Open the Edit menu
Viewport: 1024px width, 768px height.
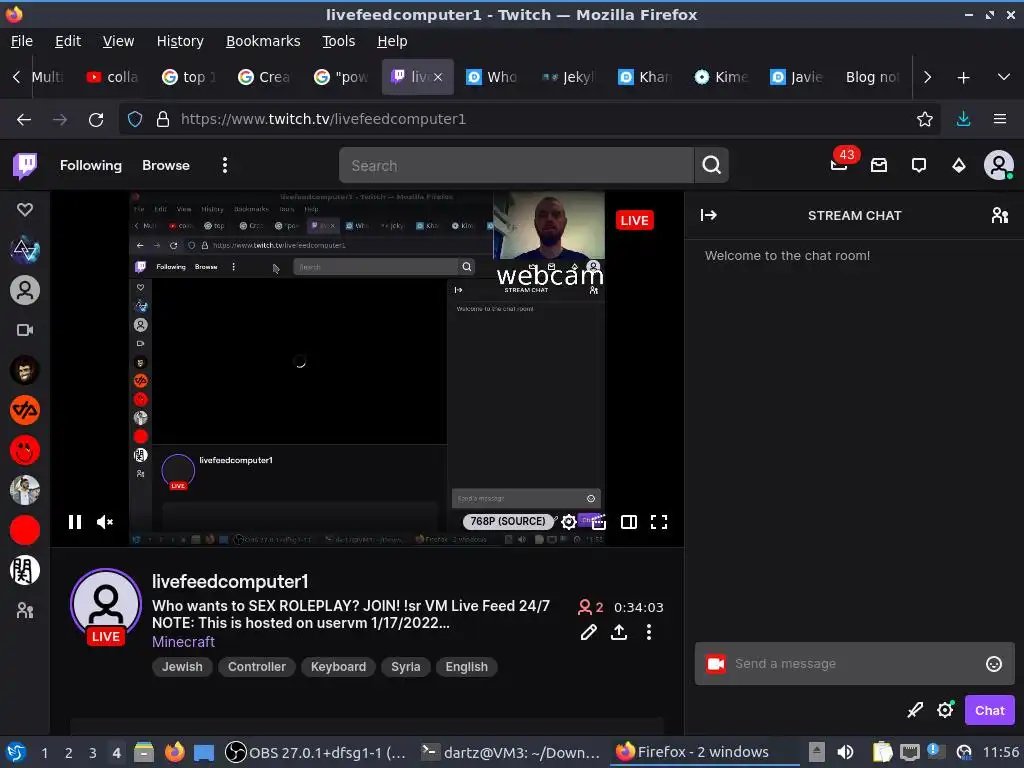click(68, 41)
